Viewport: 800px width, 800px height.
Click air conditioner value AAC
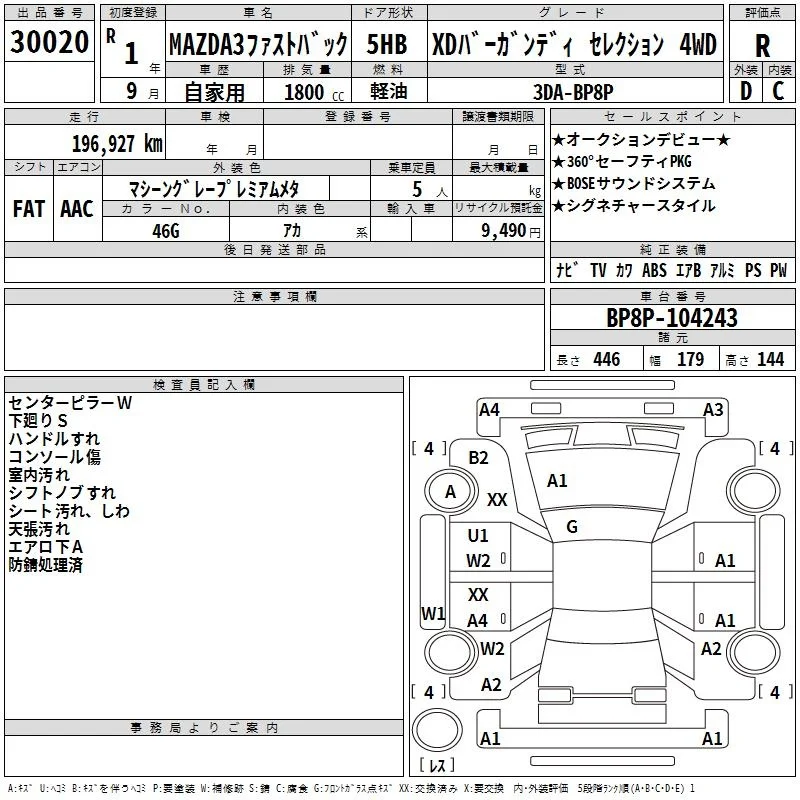(x=77, y=209)
